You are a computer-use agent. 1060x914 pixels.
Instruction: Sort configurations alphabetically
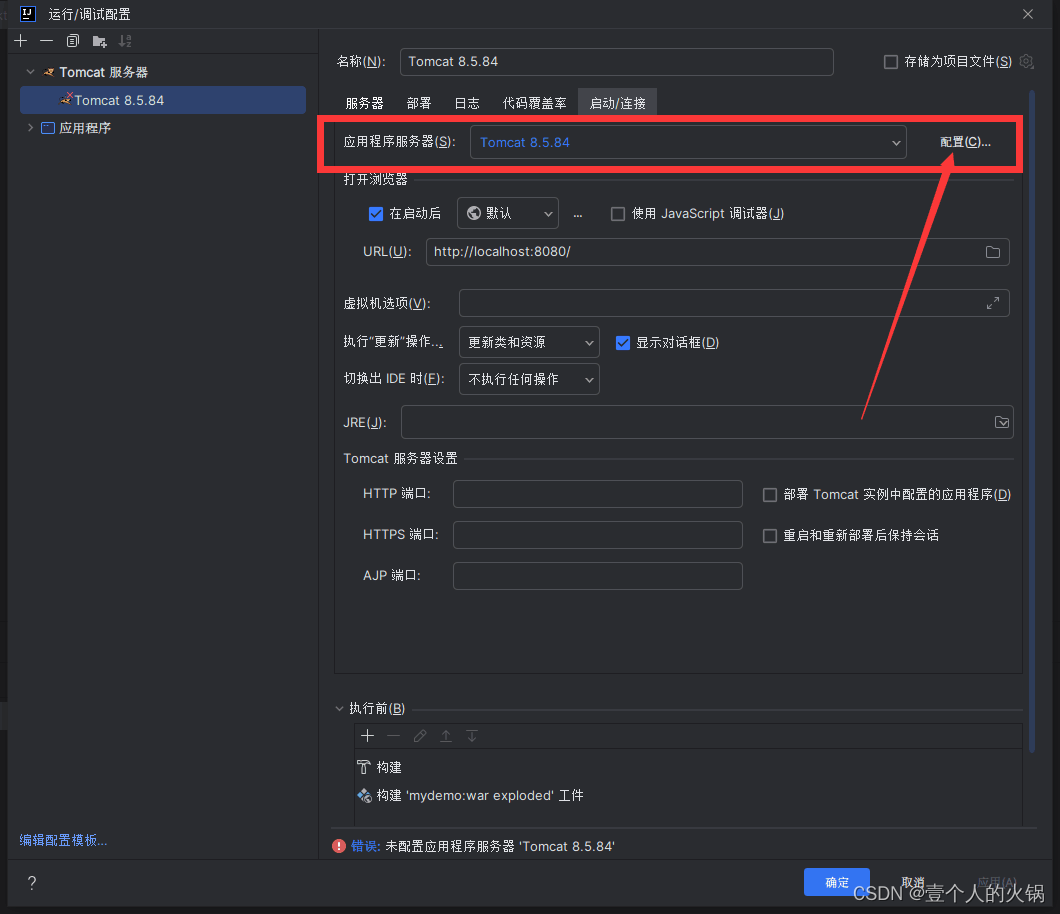click(x=125, y=41)
